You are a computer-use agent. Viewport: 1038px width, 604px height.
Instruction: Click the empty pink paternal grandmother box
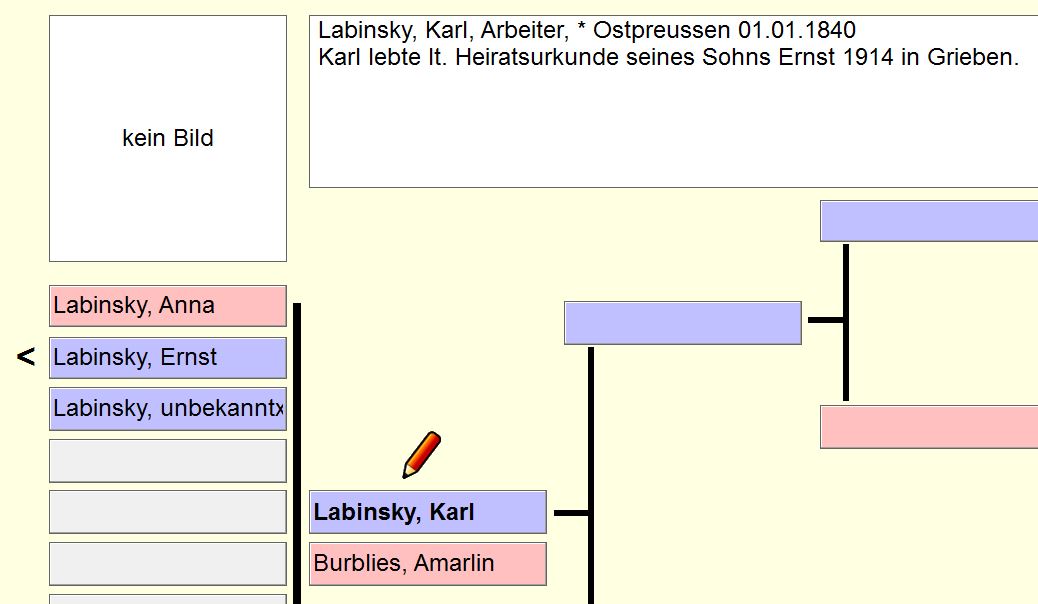(928, 427)
